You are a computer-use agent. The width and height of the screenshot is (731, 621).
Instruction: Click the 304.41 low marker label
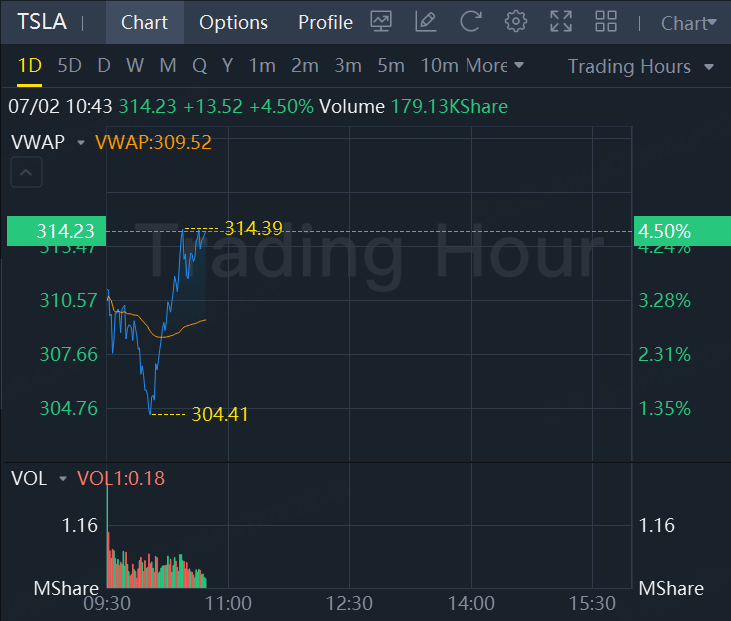point(220,414)
